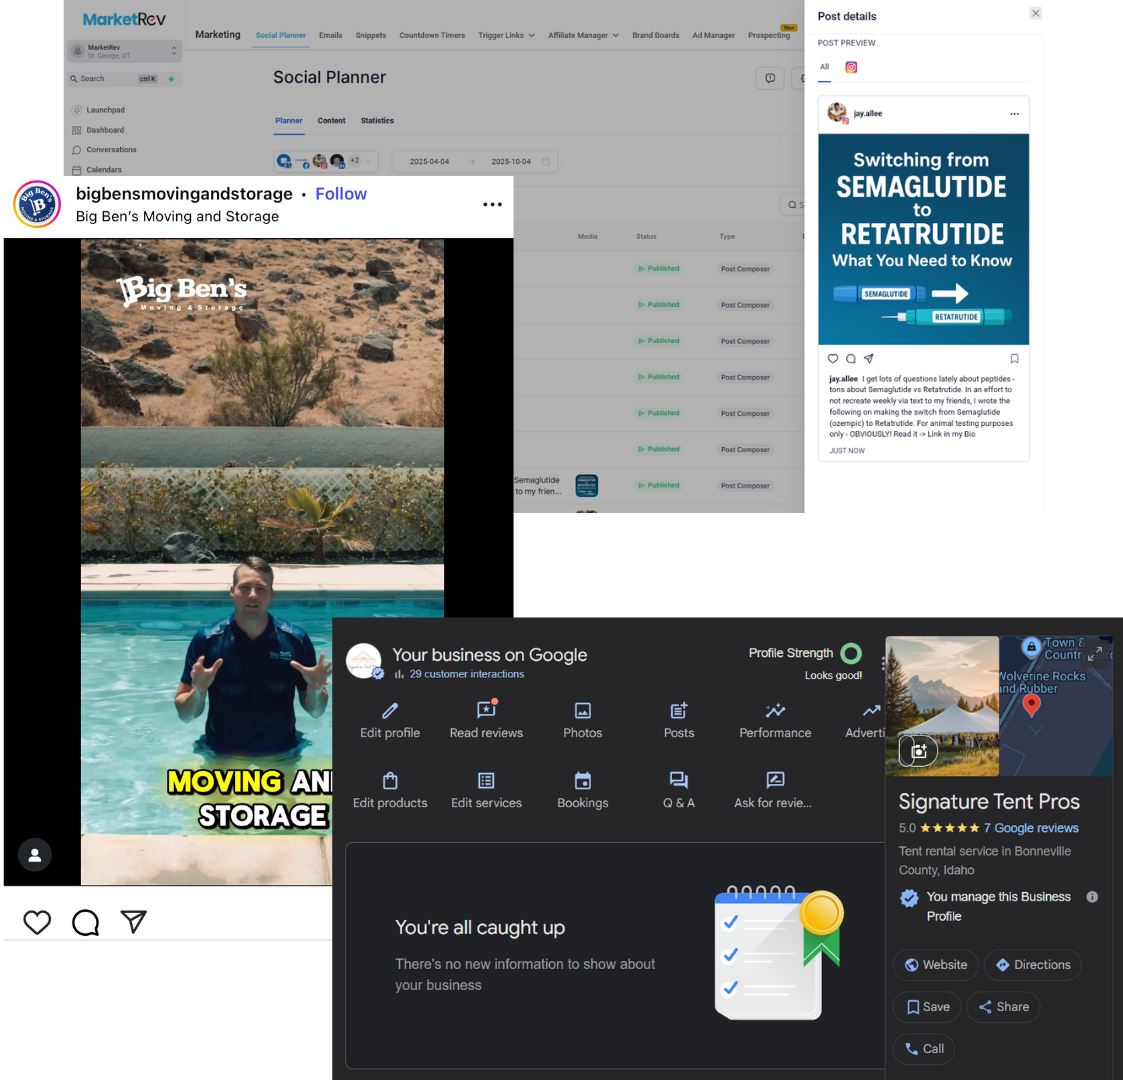This screenshot has width=1123, height=1080.
Task: Open the date range picker 2025-04-04
Action: coord(475,161)
